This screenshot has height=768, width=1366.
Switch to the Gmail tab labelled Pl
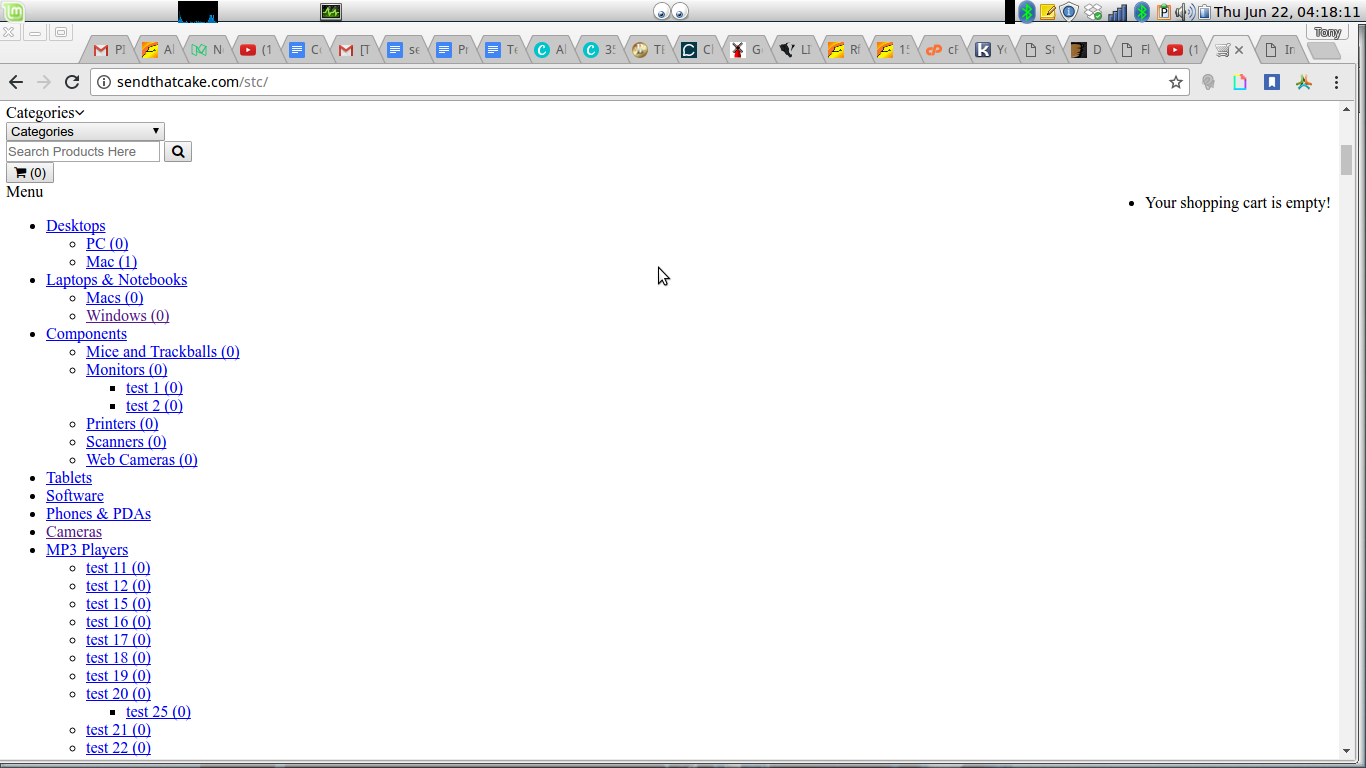coord(109,49)
